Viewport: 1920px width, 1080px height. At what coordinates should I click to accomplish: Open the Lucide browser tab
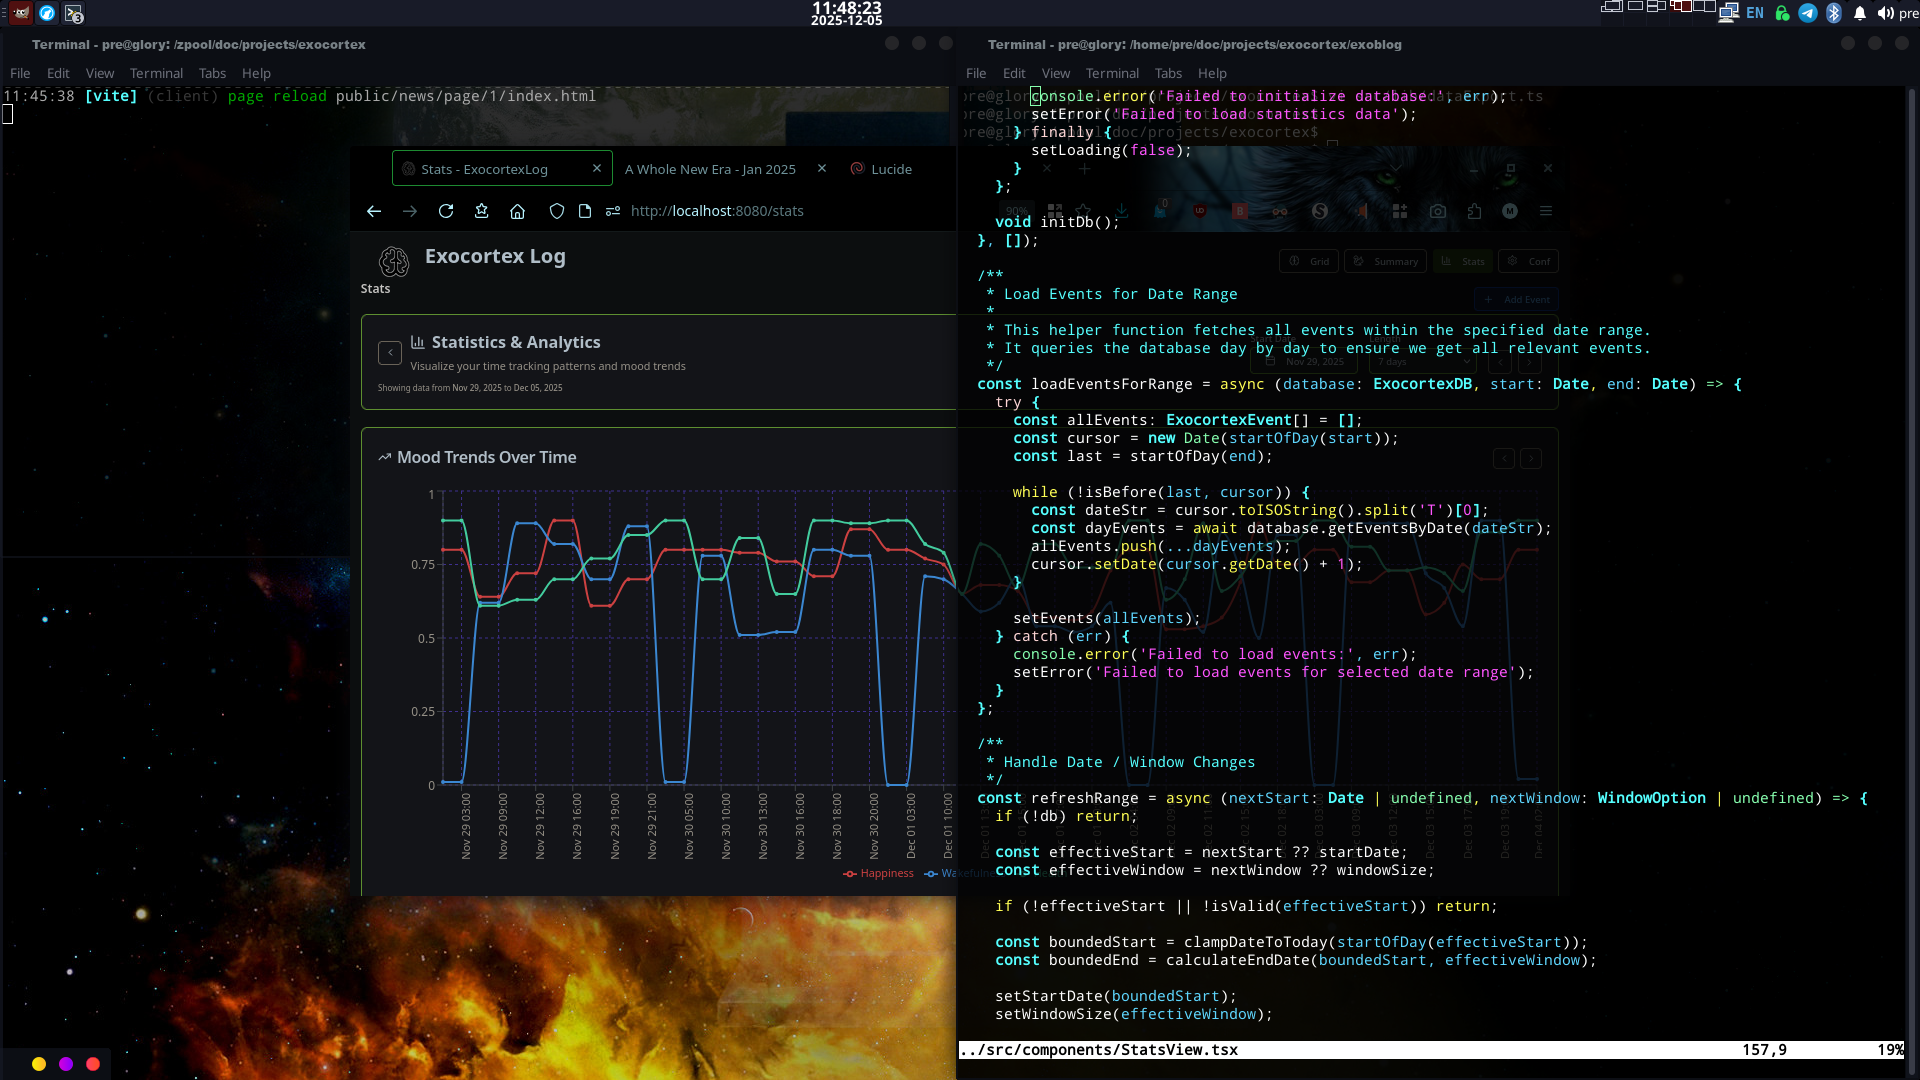click(890, 169)
